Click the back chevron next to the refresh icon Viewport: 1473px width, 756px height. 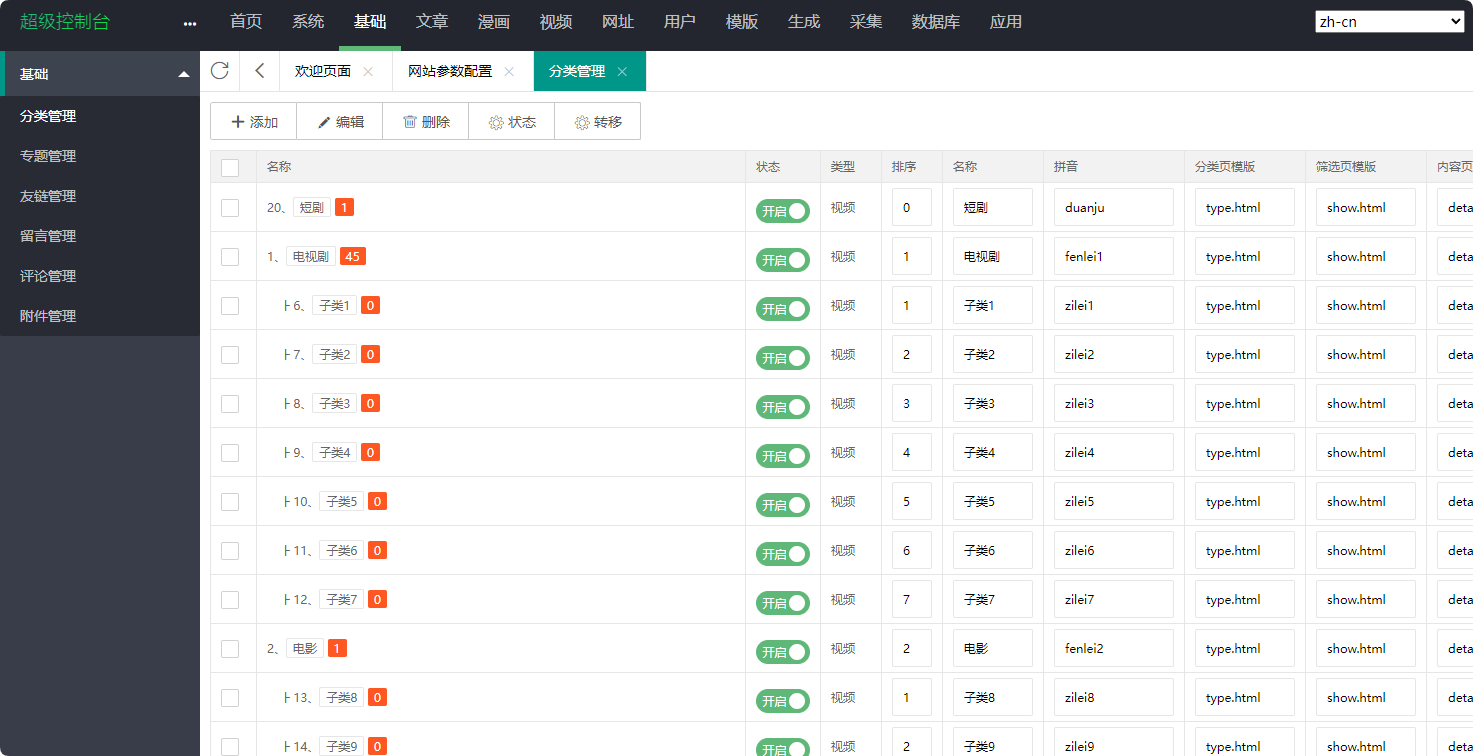coord(258,71)
